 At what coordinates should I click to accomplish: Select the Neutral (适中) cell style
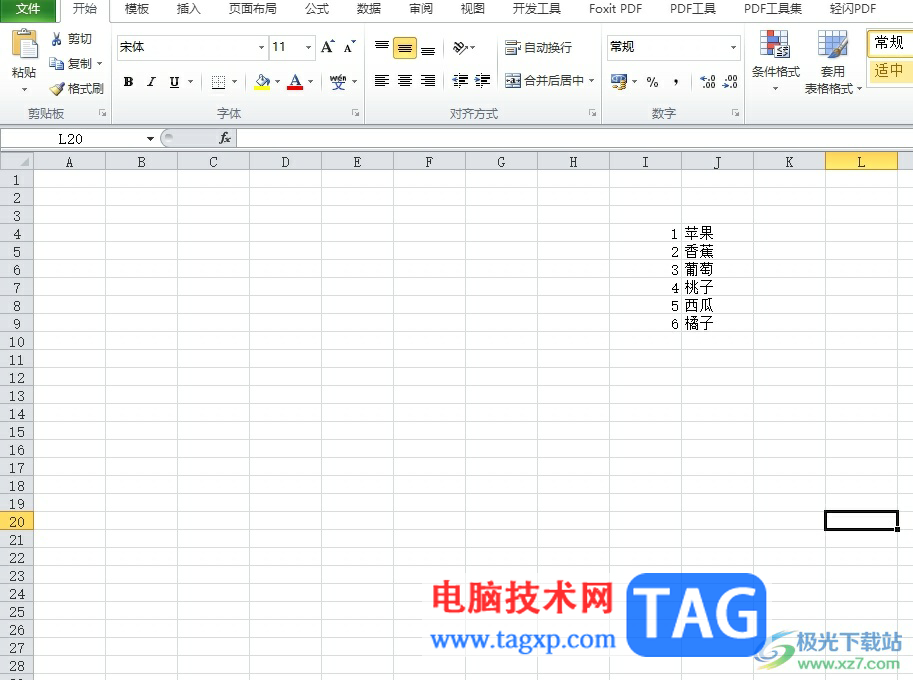tap(889, 71)
